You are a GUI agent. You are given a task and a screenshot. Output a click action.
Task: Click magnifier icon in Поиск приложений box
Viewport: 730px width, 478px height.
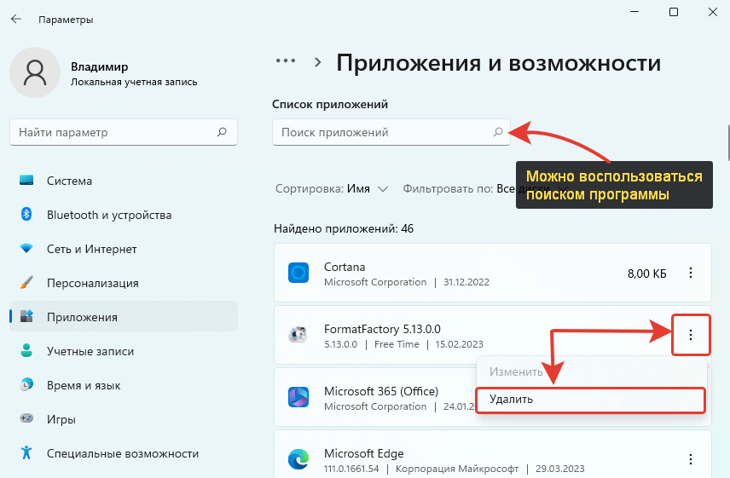coord(498,132)
